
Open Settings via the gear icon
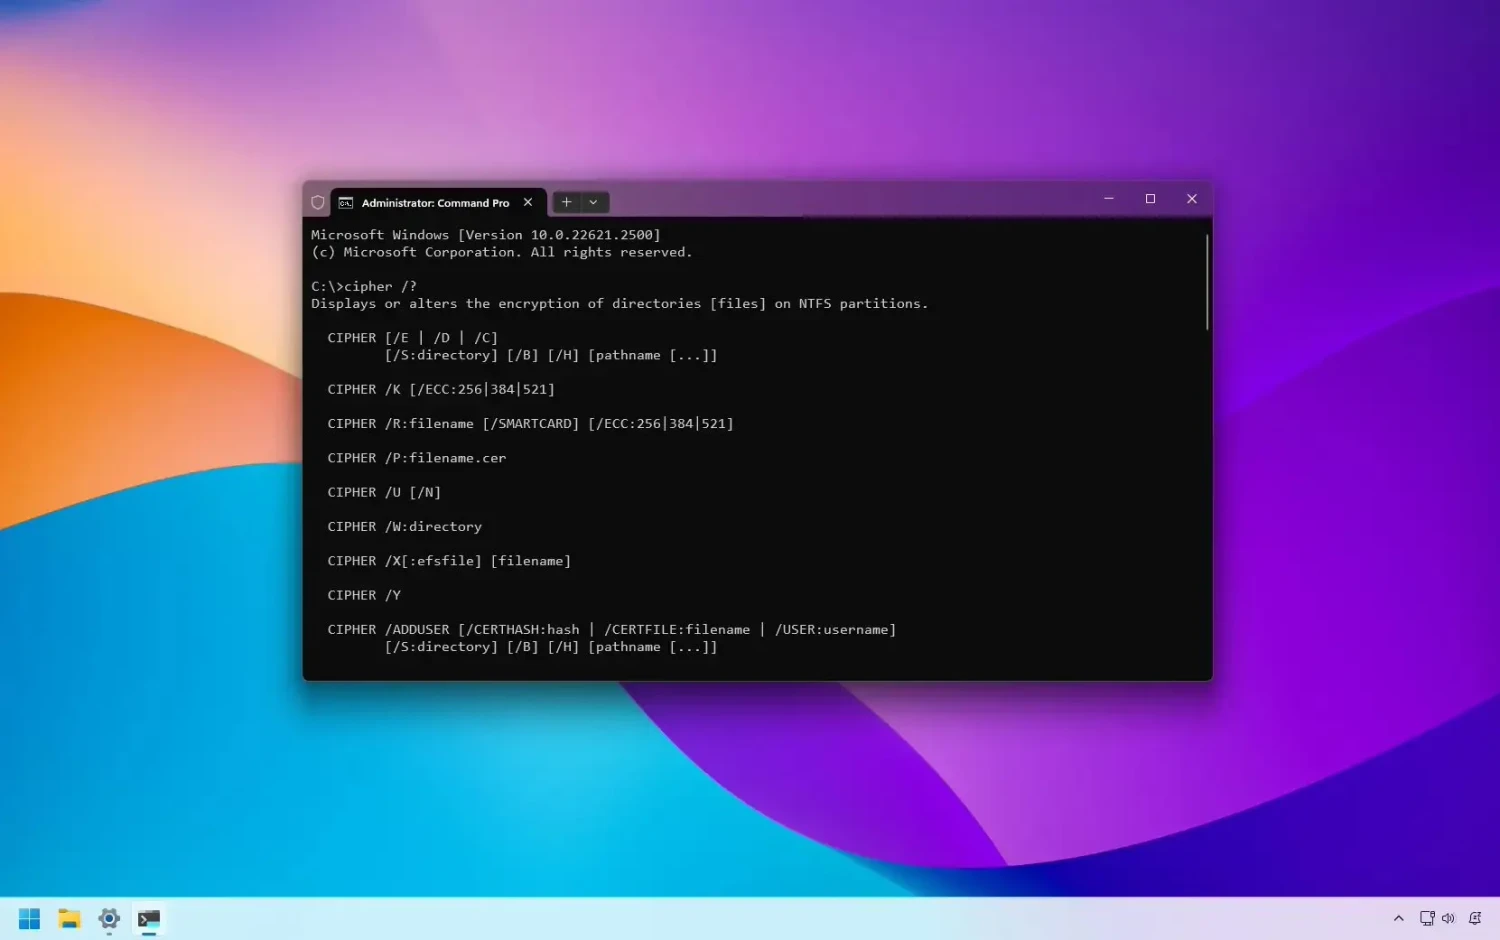point(108,918)
